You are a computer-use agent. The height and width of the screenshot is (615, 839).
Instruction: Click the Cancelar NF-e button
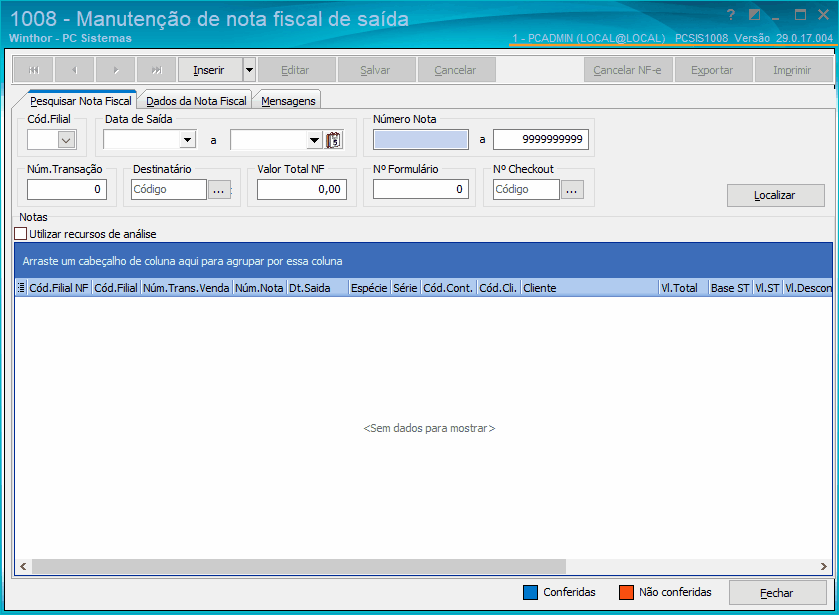[x=628, y=70]
